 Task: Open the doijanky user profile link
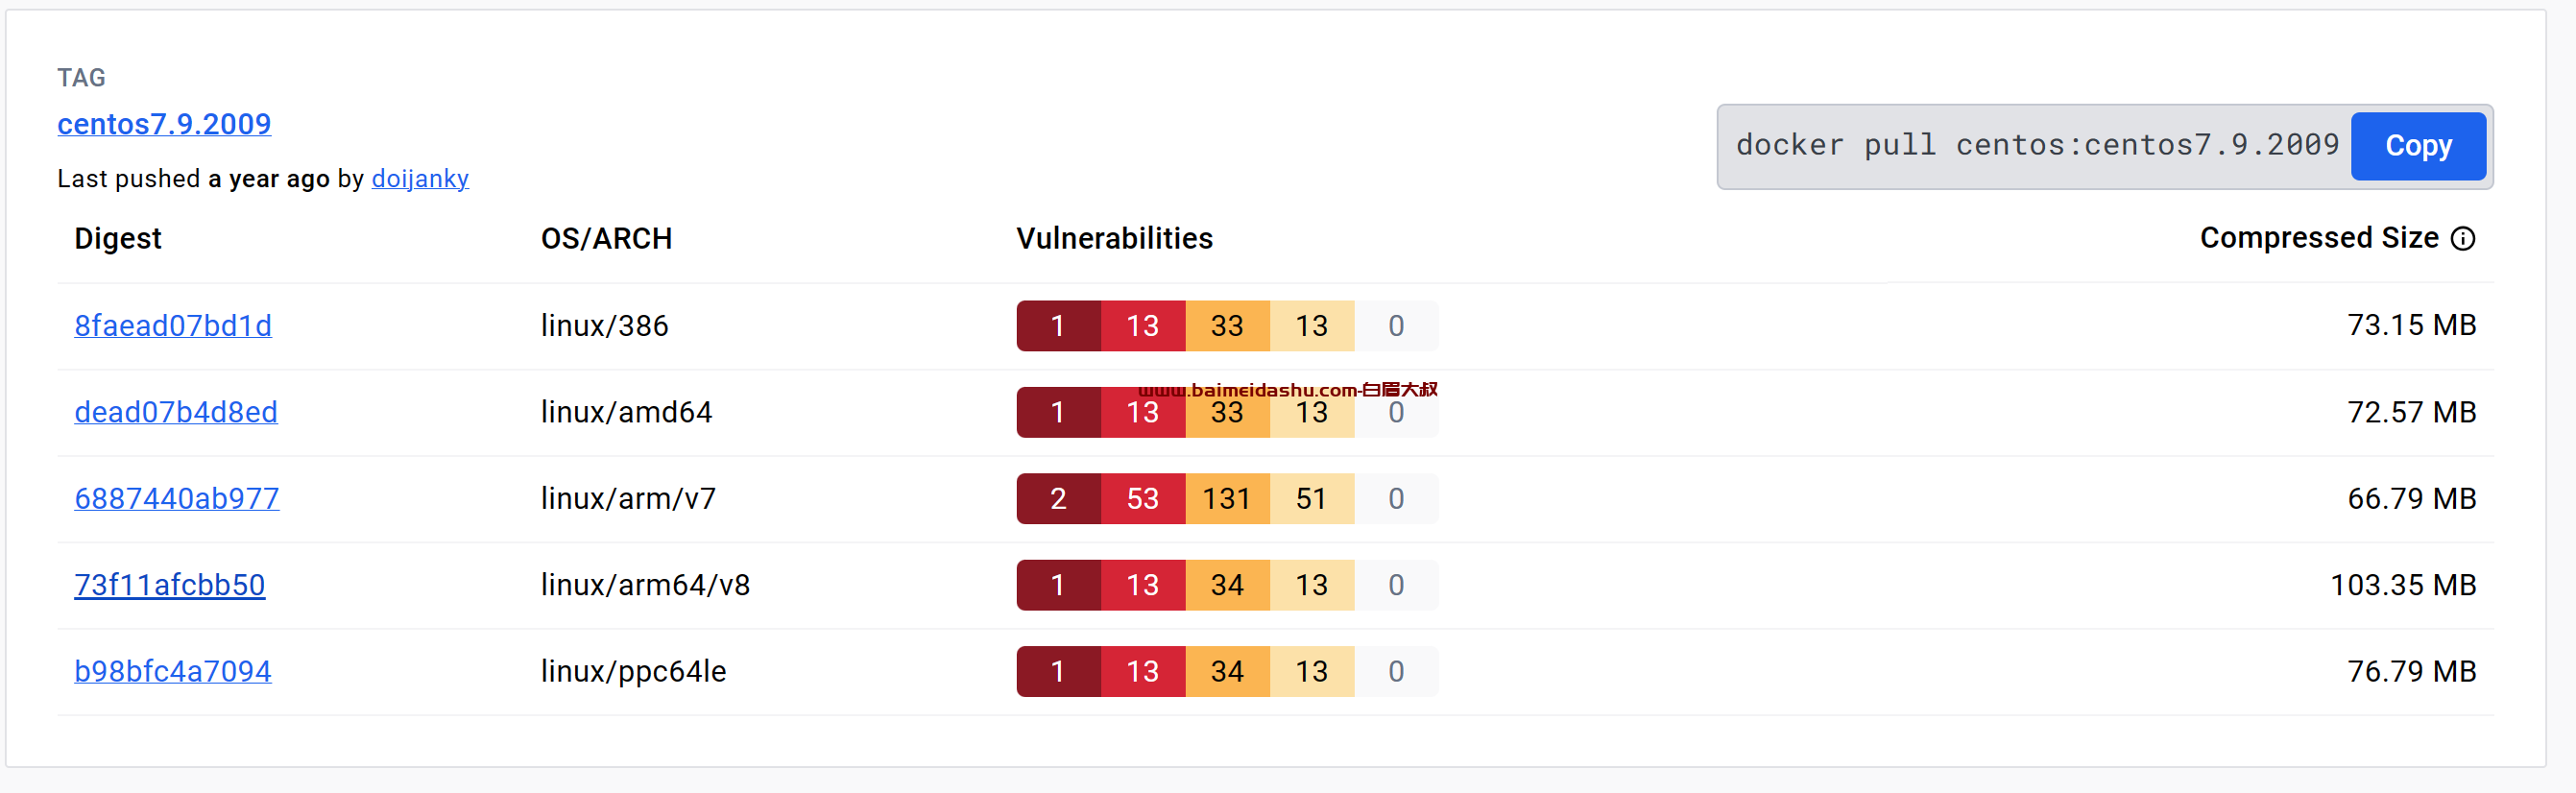(x=420, y=179)
